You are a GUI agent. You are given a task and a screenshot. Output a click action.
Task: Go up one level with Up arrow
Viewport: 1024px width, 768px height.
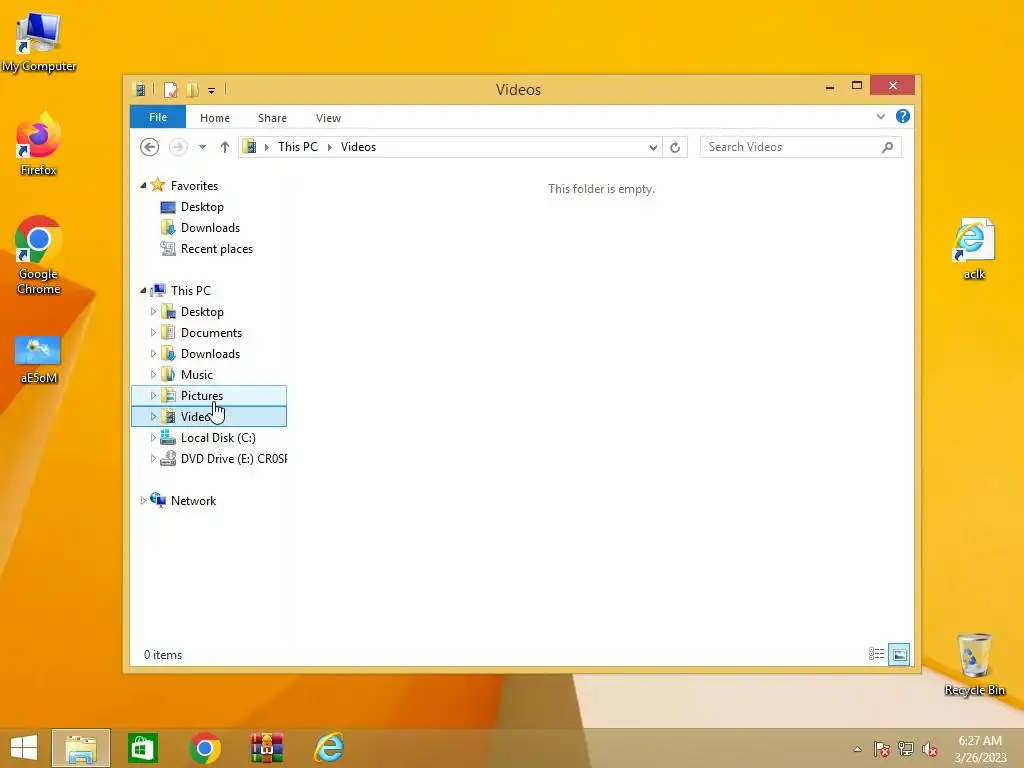point(225,147)
